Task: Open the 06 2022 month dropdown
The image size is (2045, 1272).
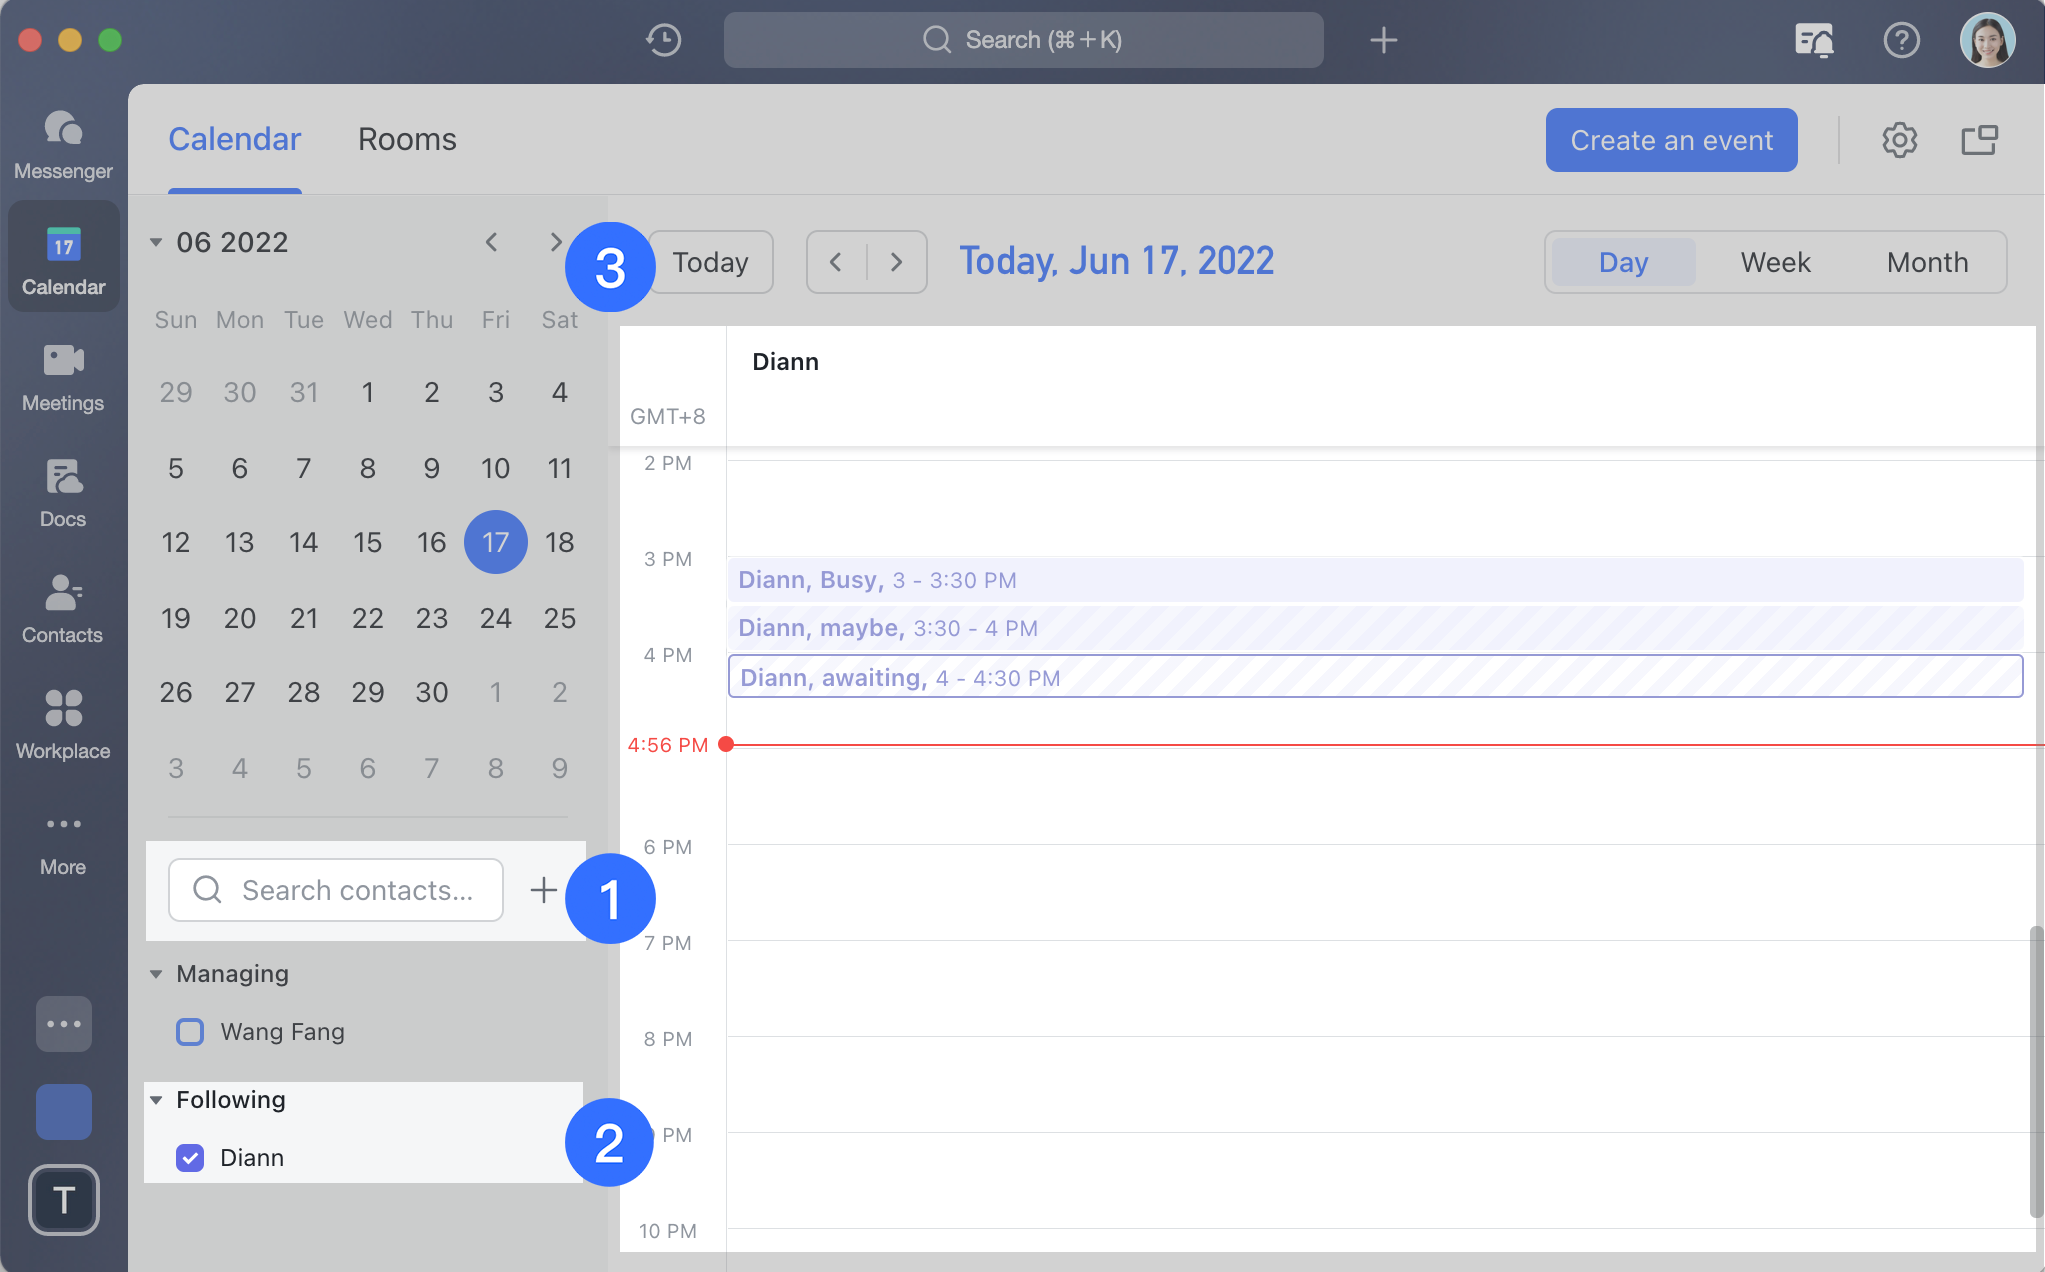Action: point(156,242)
